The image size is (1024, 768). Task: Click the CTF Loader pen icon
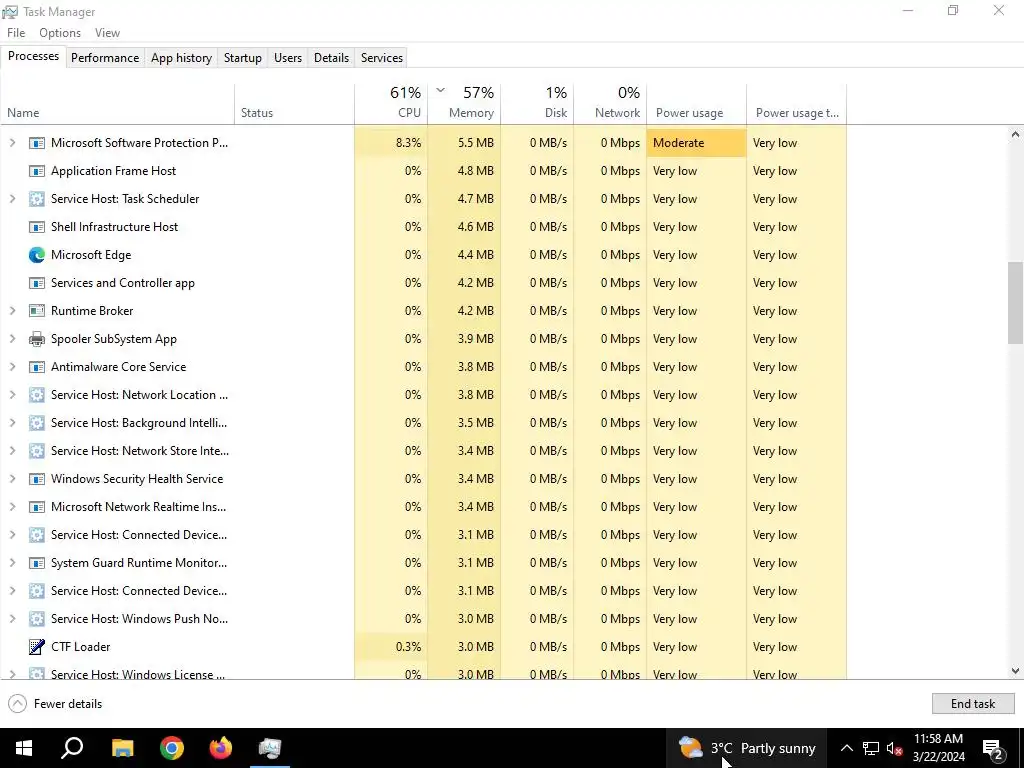point(37,647)
